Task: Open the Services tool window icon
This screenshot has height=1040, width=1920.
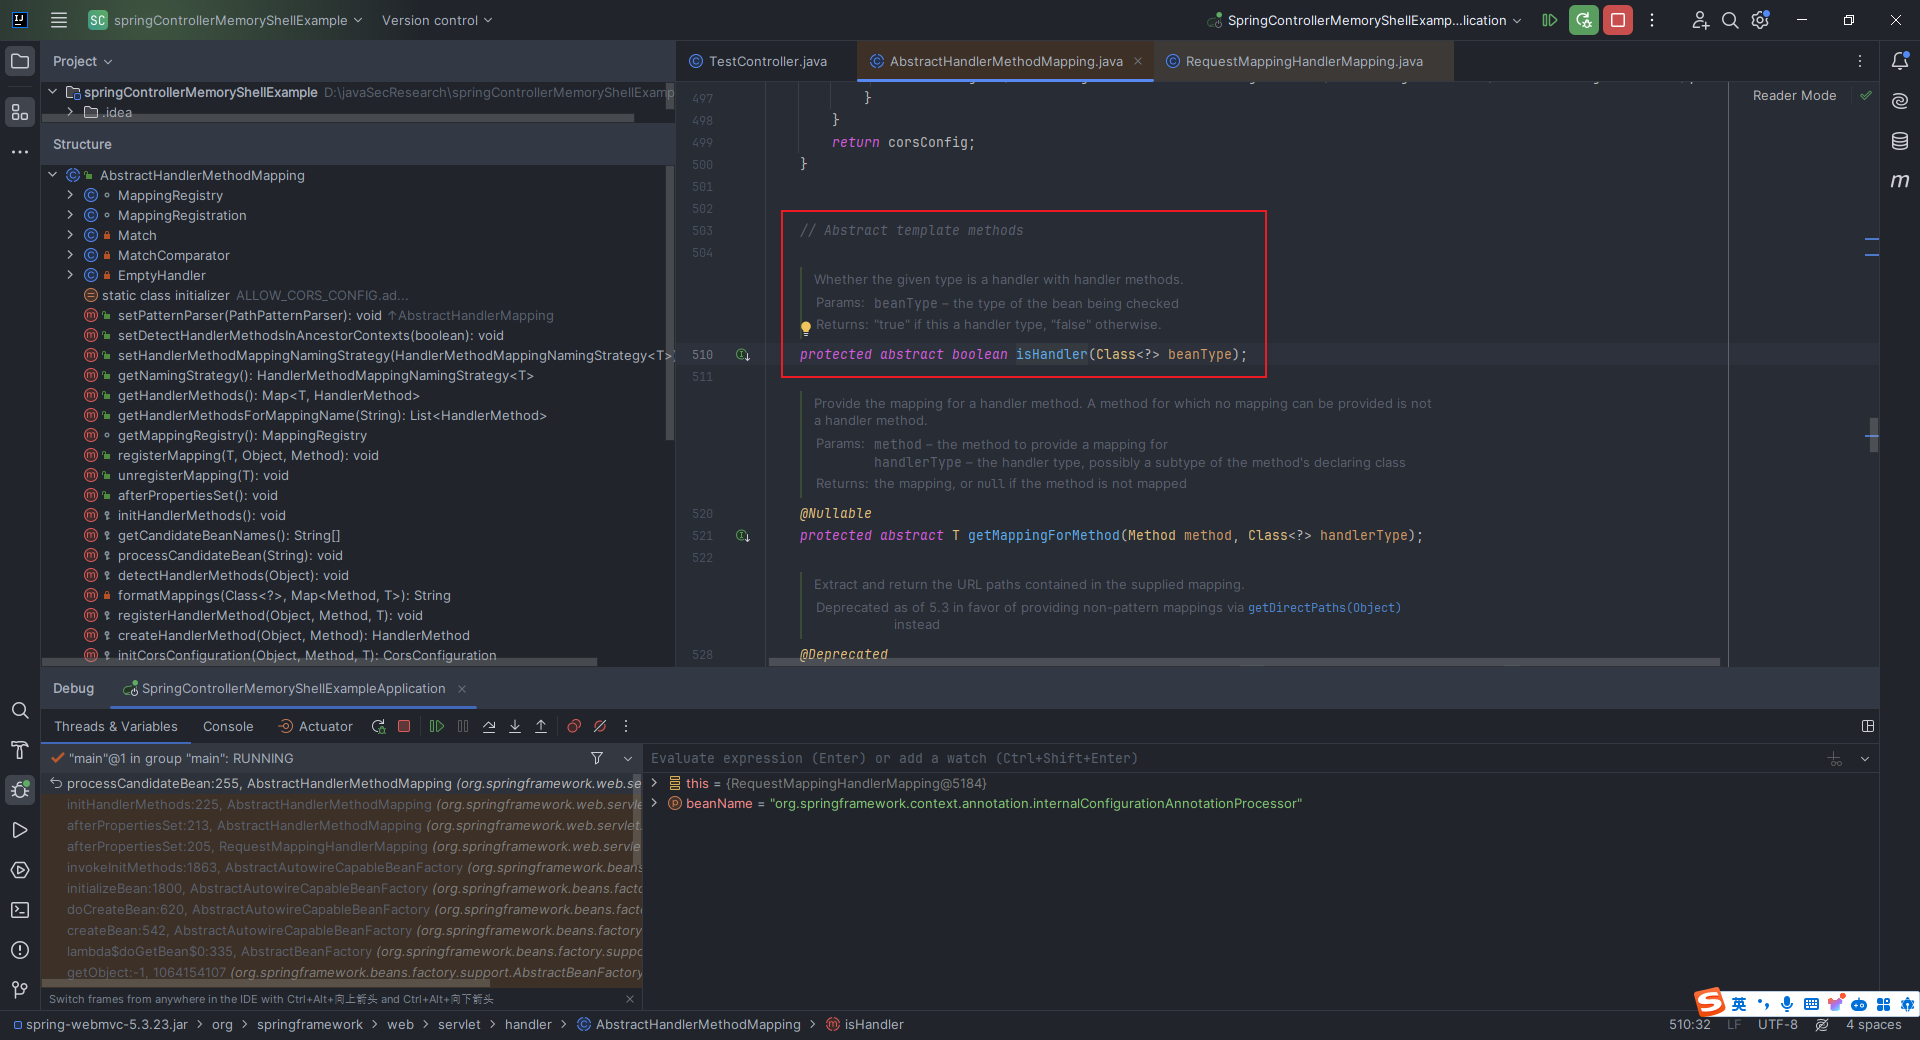Action: pyautogui.click(x=20, y=870)
